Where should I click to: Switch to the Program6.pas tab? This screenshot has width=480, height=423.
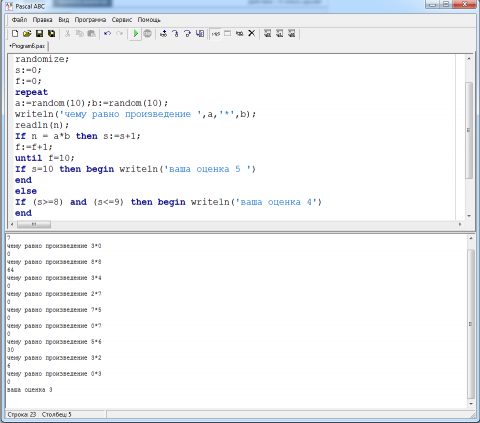click(x=28, y=46)
